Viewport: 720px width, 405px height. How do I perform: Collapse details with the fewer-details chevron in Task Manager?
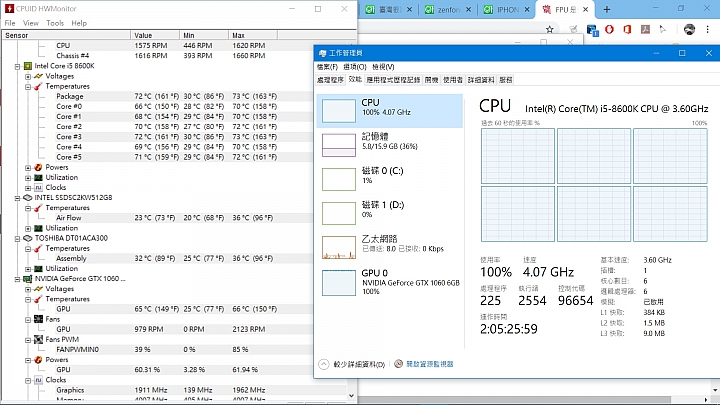(x=324, y=364)
